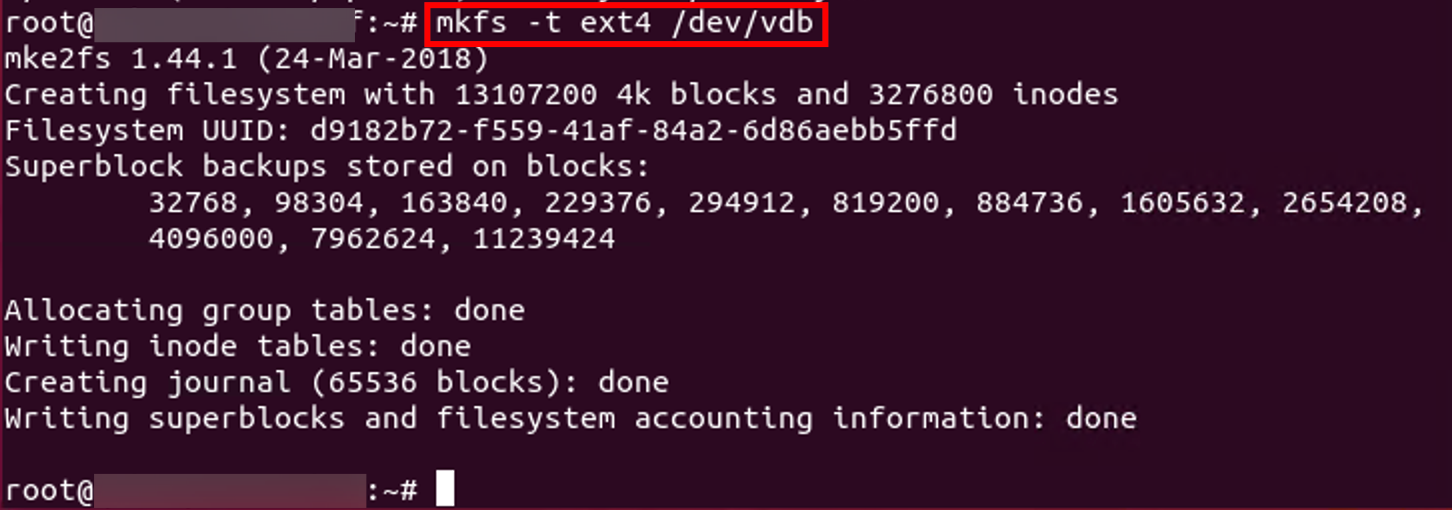
Task: Click the Allocating group tables line
Action: coord(264,310)
